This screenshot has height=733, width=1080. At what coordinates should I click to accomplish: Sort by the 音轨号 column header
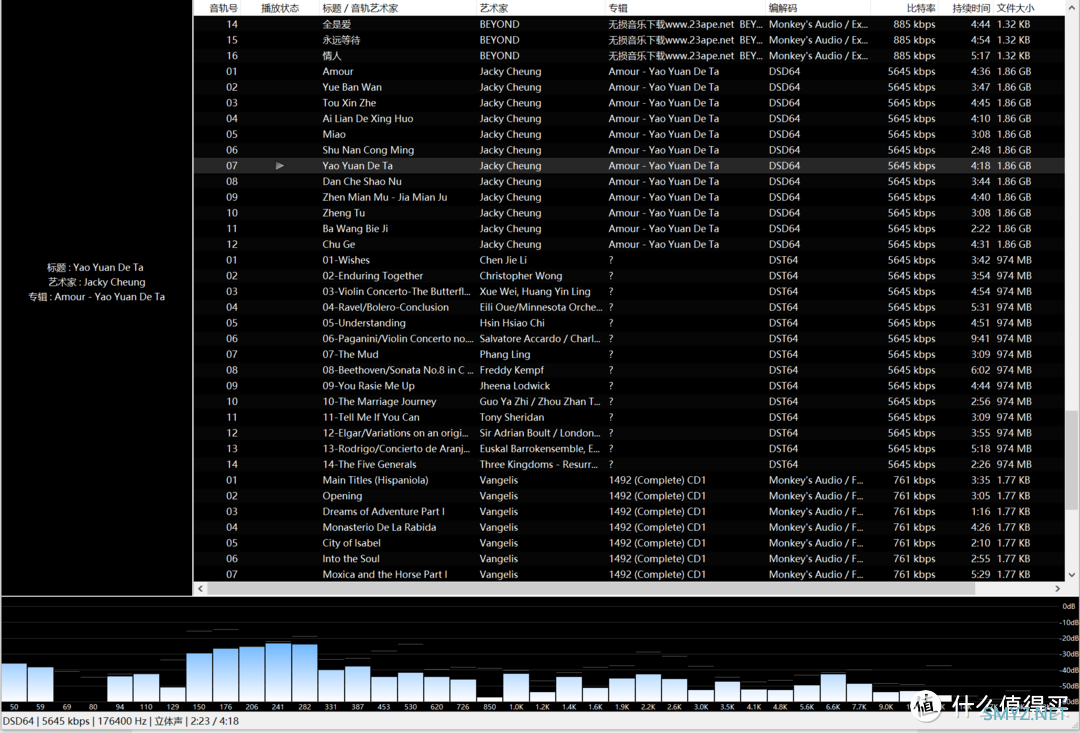223,8
